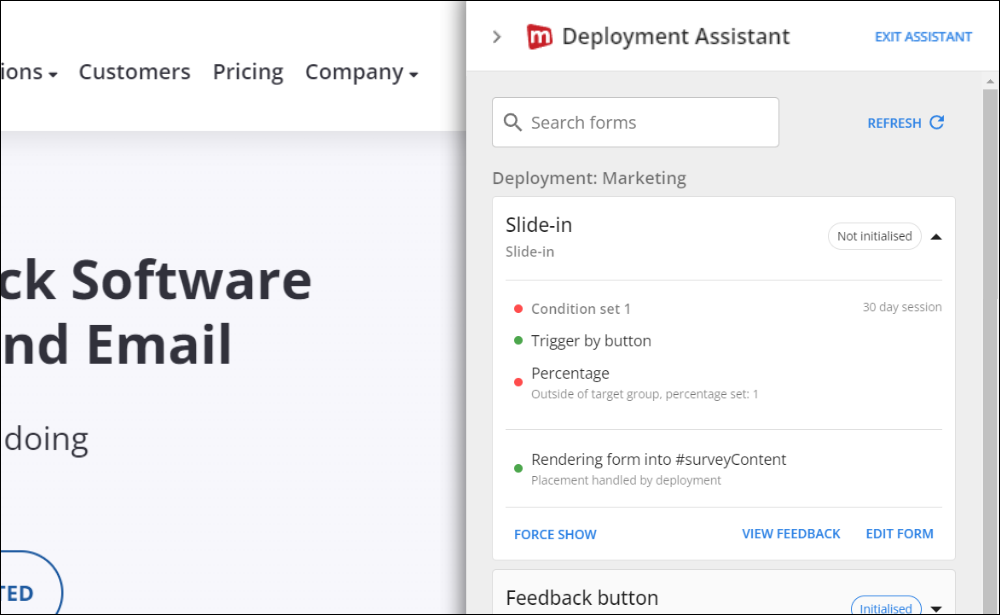This screenshot has height=615, width=1000.
Task: Click EXIT ASSISTANT at top right
Action: 923,36
